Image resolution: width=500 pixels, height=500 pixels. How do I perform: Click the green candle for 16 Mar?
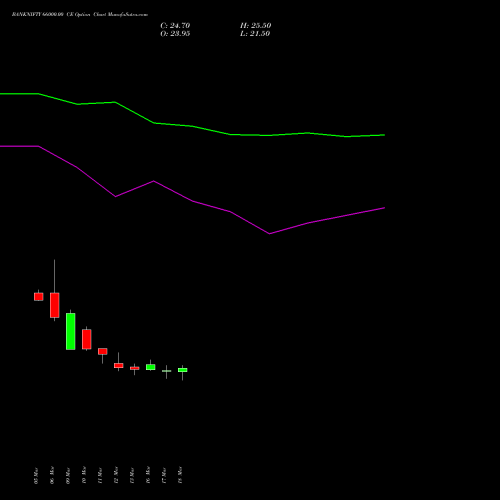(151, 367)
